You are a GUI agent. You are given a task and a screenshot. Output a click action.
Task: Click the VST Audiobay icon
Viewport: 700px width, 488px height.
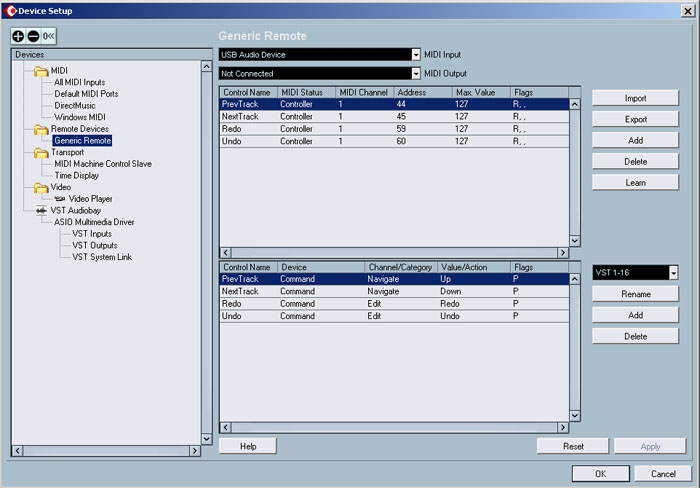pos(41,211)
